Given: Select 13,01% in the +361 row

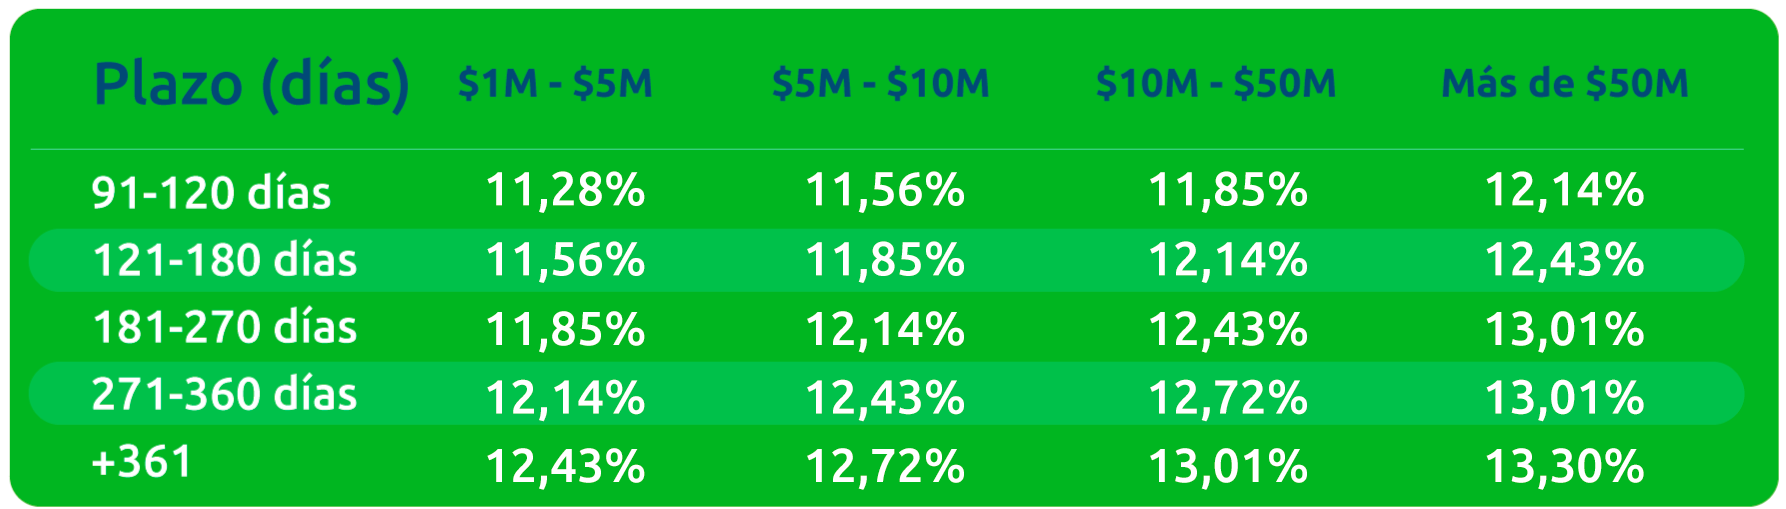Looking at the screenshot, I should pos(1228,466).
